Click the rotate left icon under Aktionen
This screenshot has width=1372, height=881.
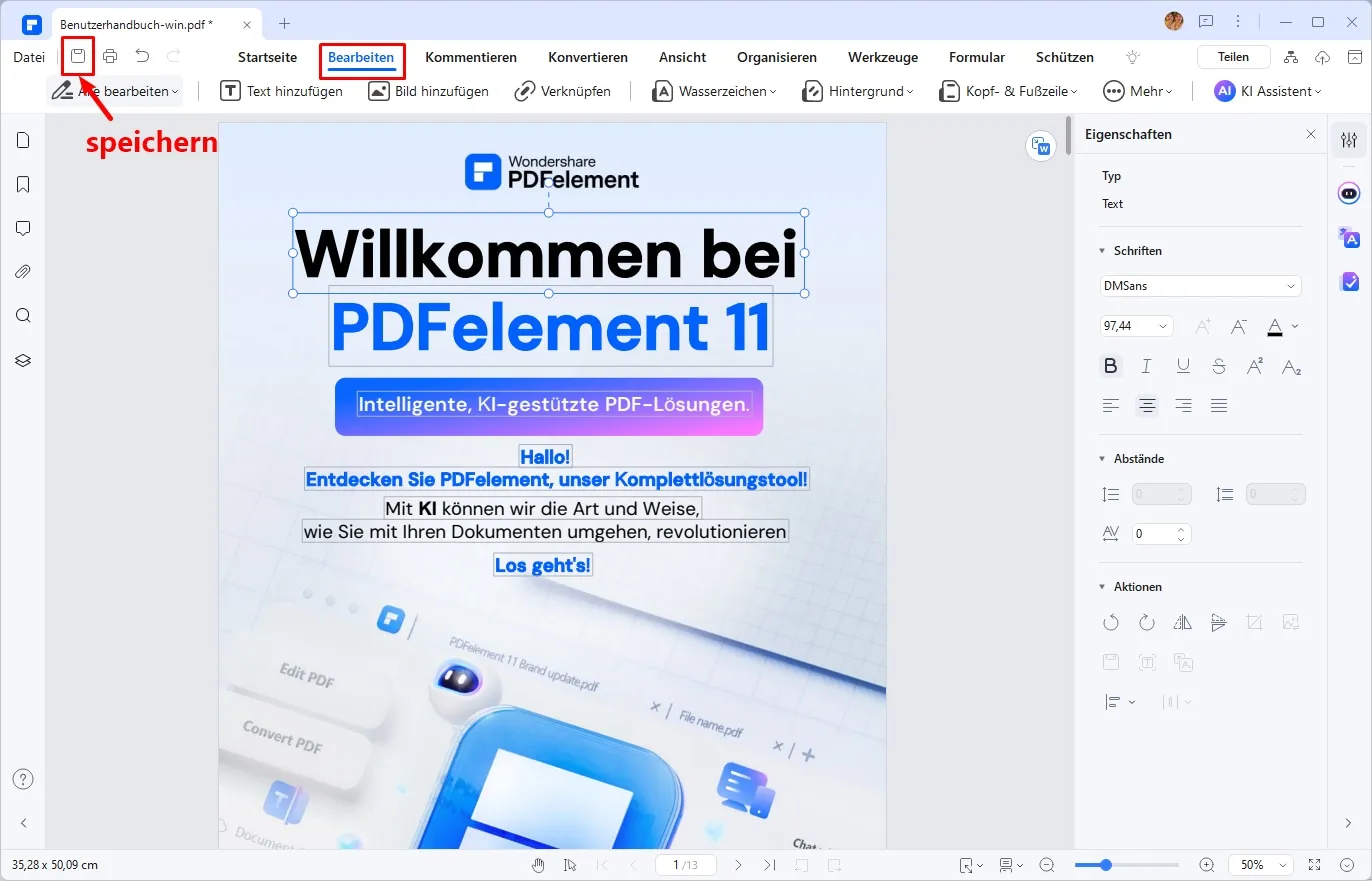[x=1111, y=622]
